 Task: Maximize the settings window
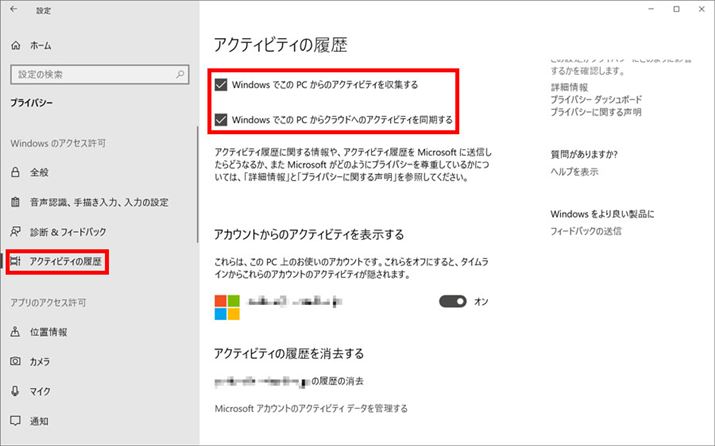pyautogui.click(x=676, y=9)
